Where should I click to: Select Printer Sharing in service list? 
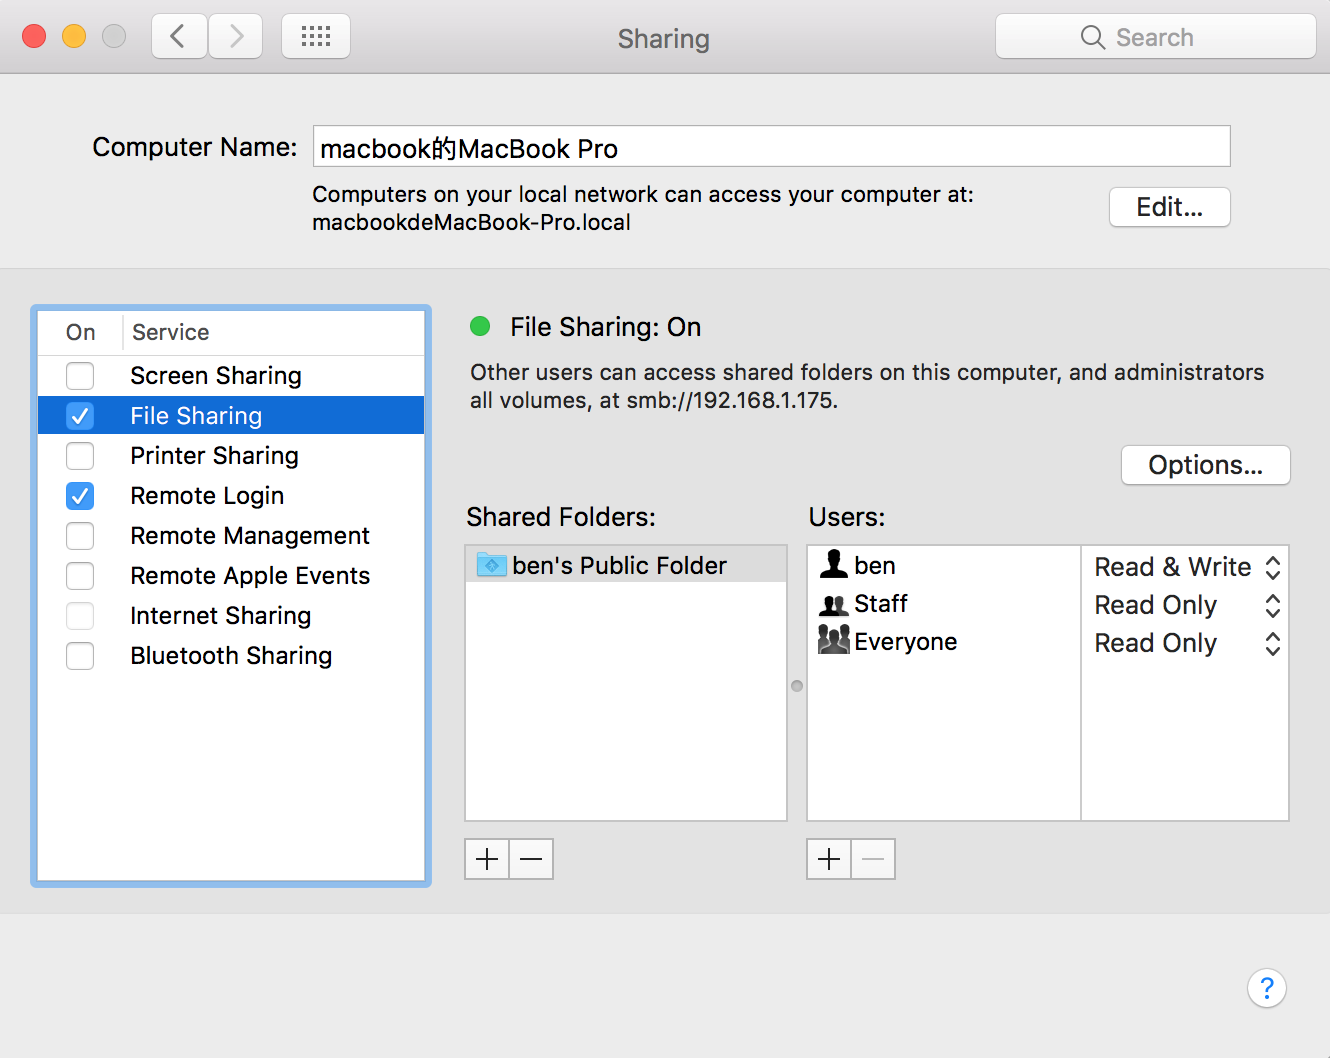click(214, 456)
